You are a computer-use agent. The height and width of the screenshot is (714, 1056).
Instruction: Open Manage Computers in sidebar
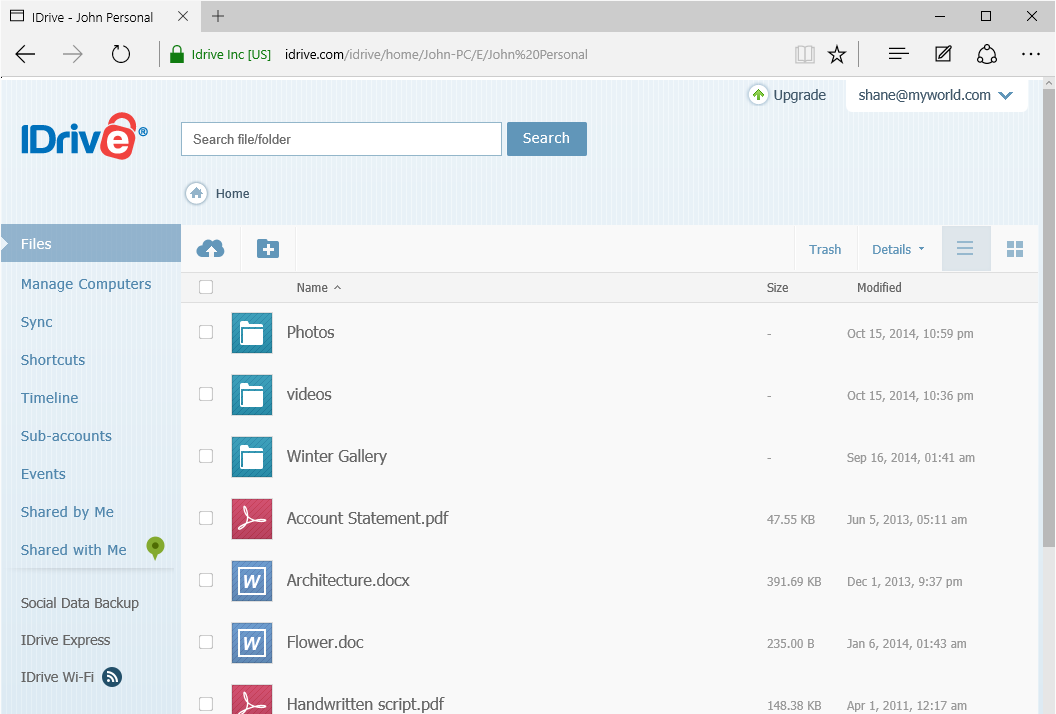pyautogui.click(x=86, y=284)
